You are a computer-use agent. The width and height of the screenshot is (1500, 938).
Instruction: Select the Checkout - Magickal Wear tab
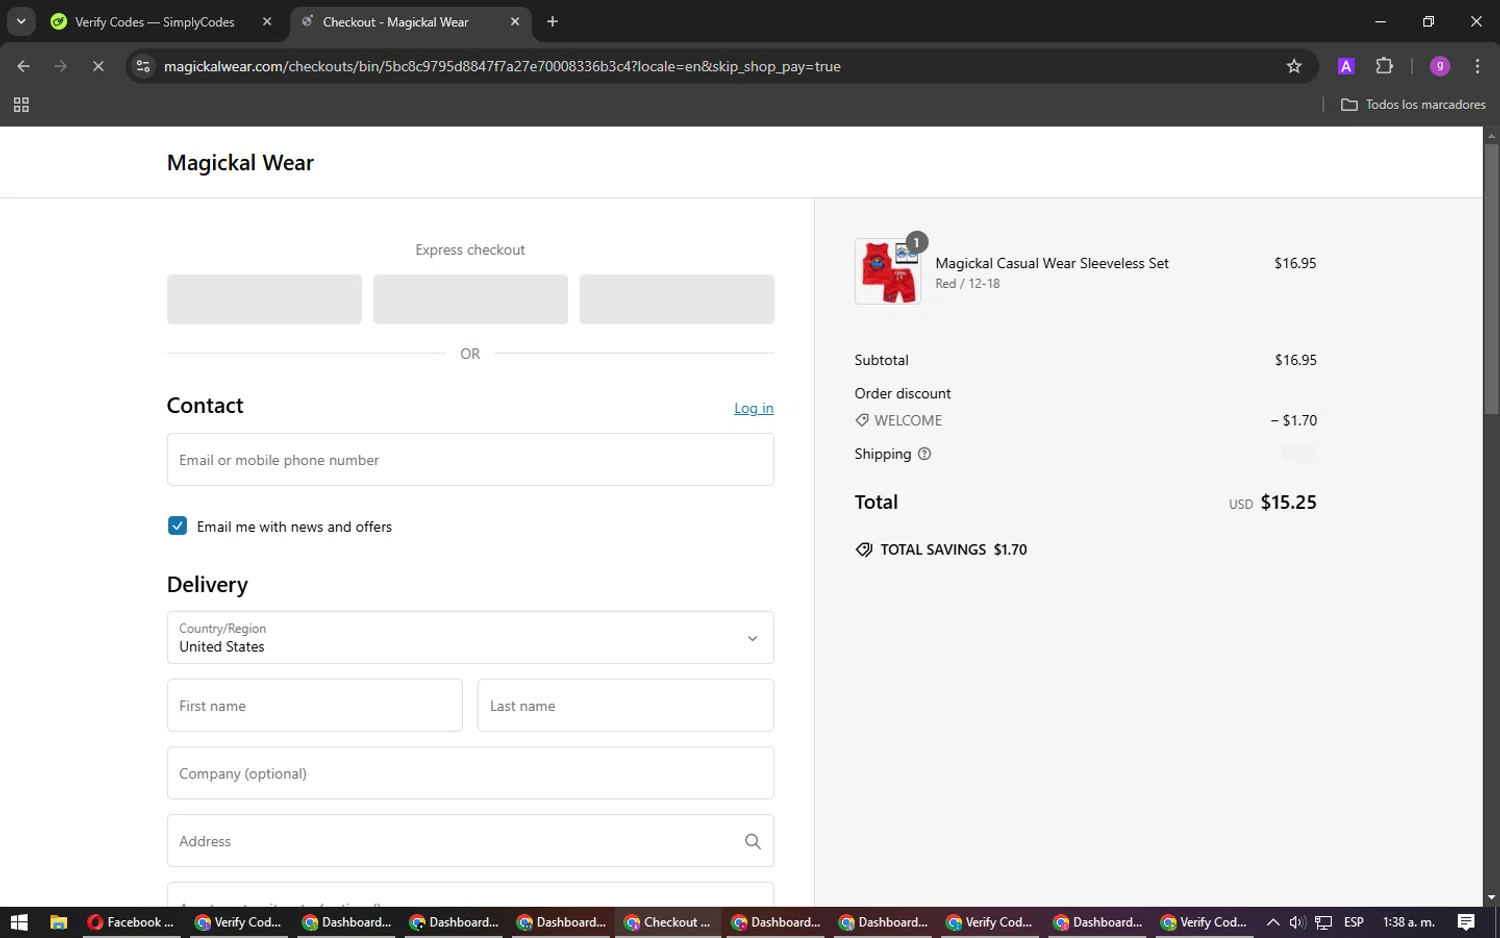pos(395,22)
